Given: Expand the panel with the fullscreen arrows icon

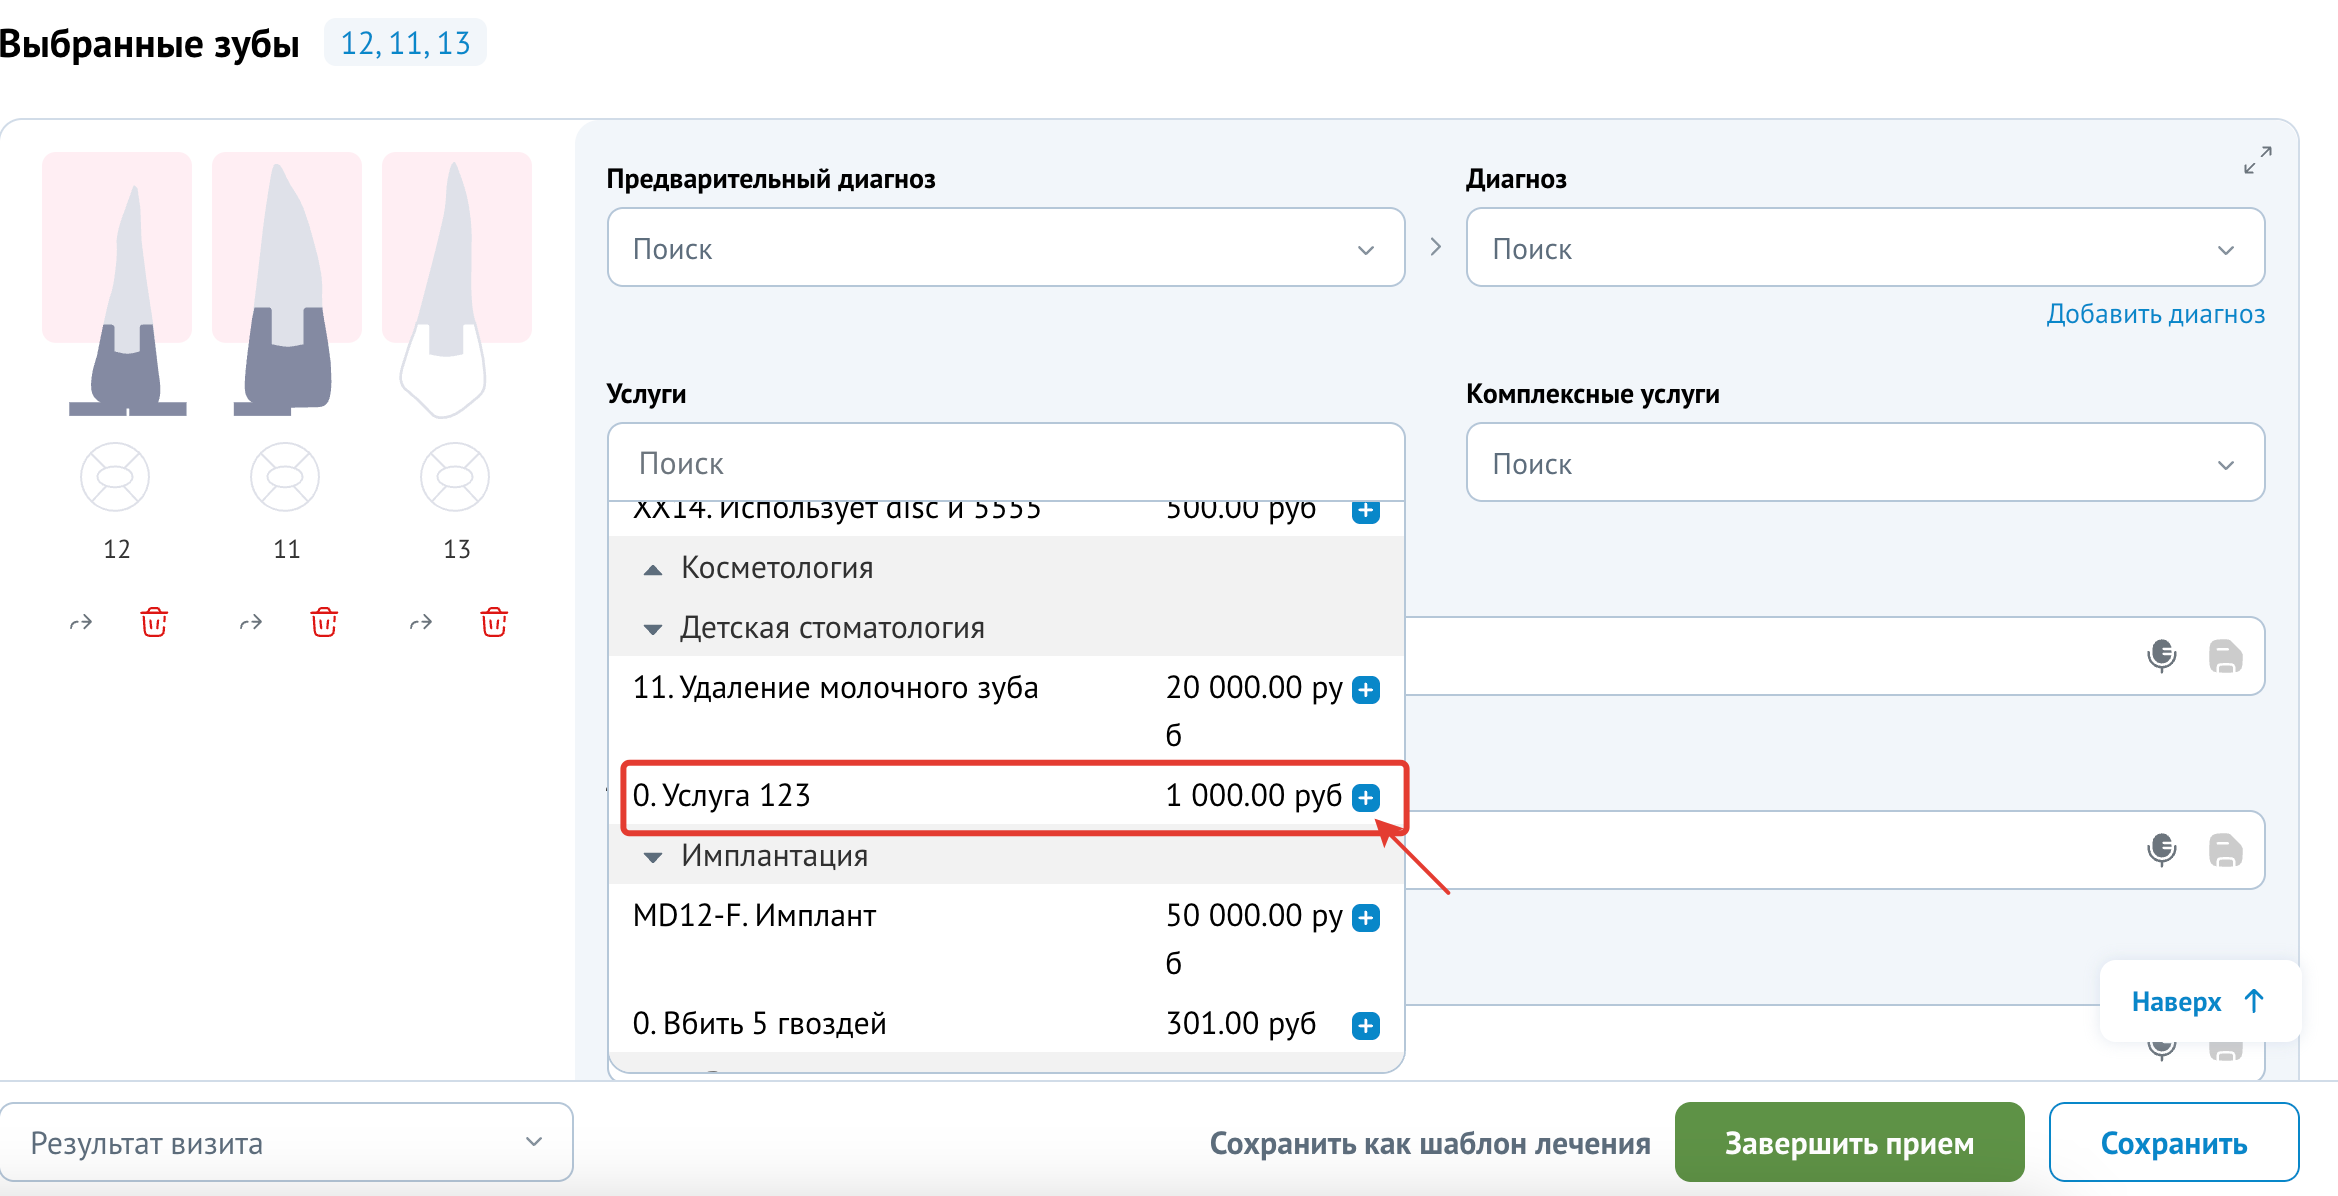Looking at the screenshot, I should [x=2257, y=160].
